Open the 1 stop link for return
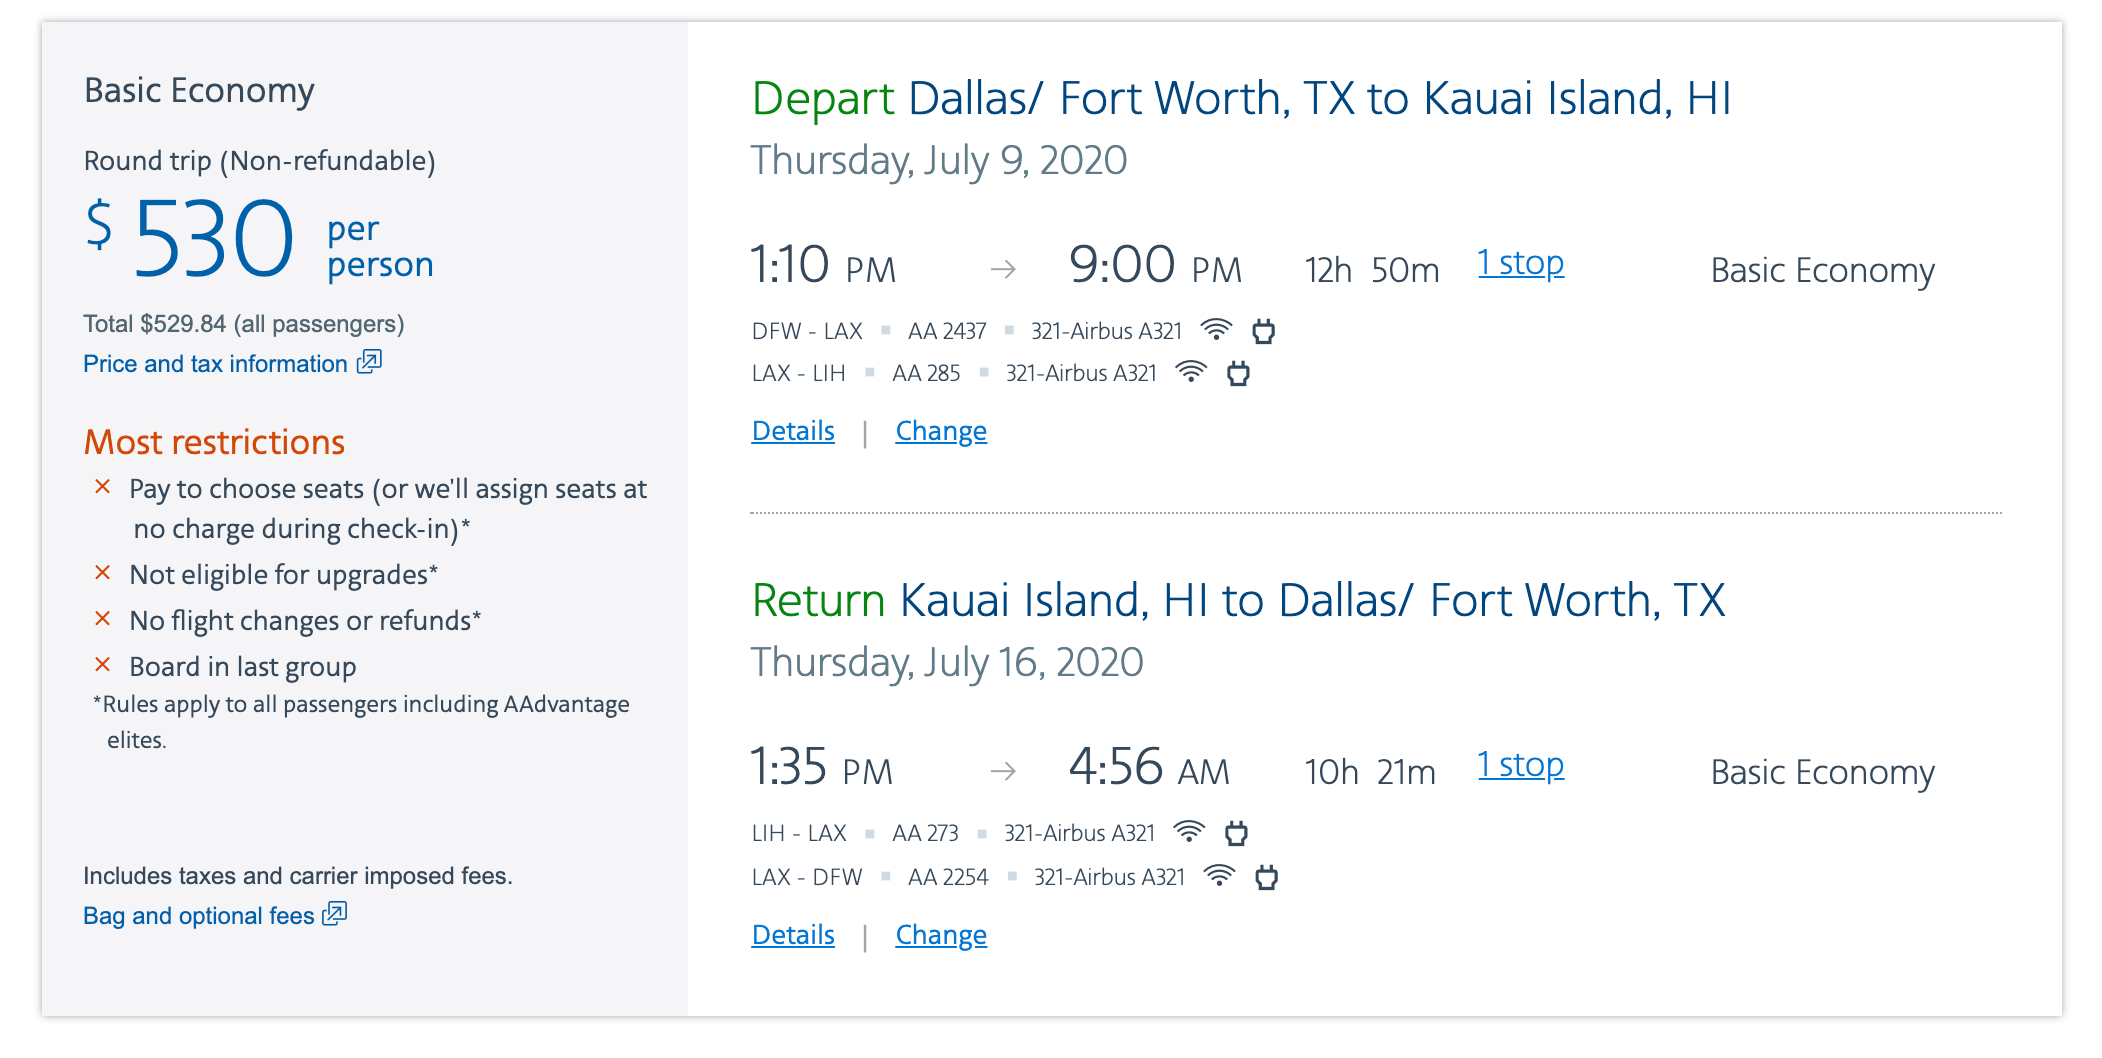This screenshot has height=1058, width=2102. (x=1521, y=765)
